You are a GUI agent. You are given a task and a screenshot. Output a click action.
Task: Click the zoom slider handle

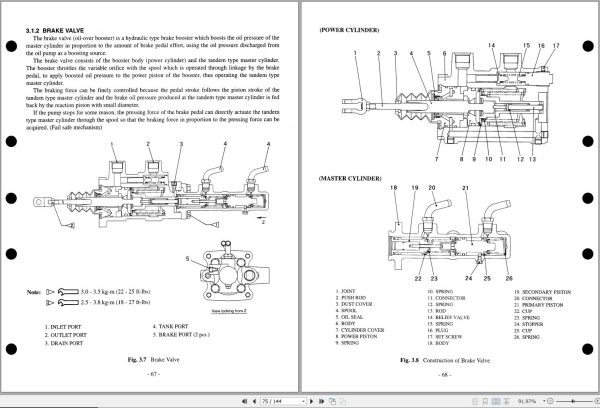(573, 401)
